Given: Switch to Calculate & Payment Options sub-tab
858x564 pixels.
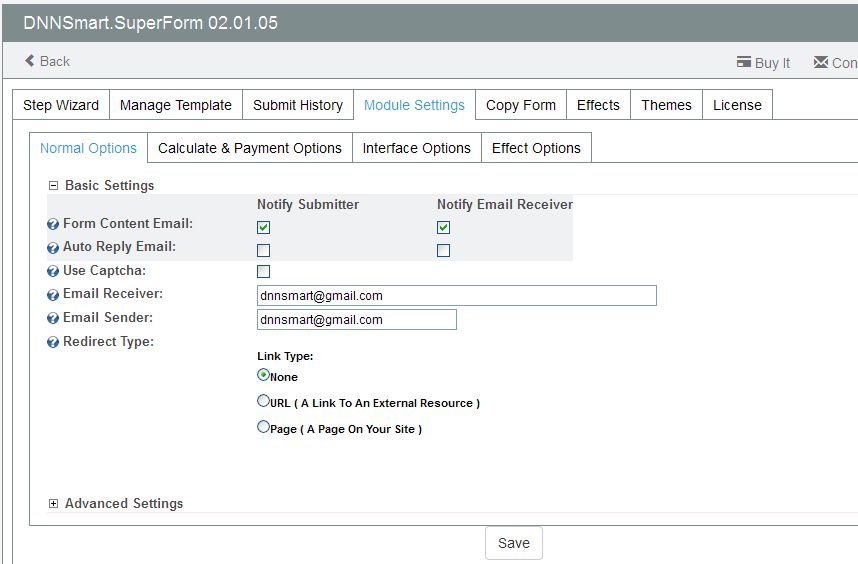Looking at the screenshot, I should [x=250, y=148].
